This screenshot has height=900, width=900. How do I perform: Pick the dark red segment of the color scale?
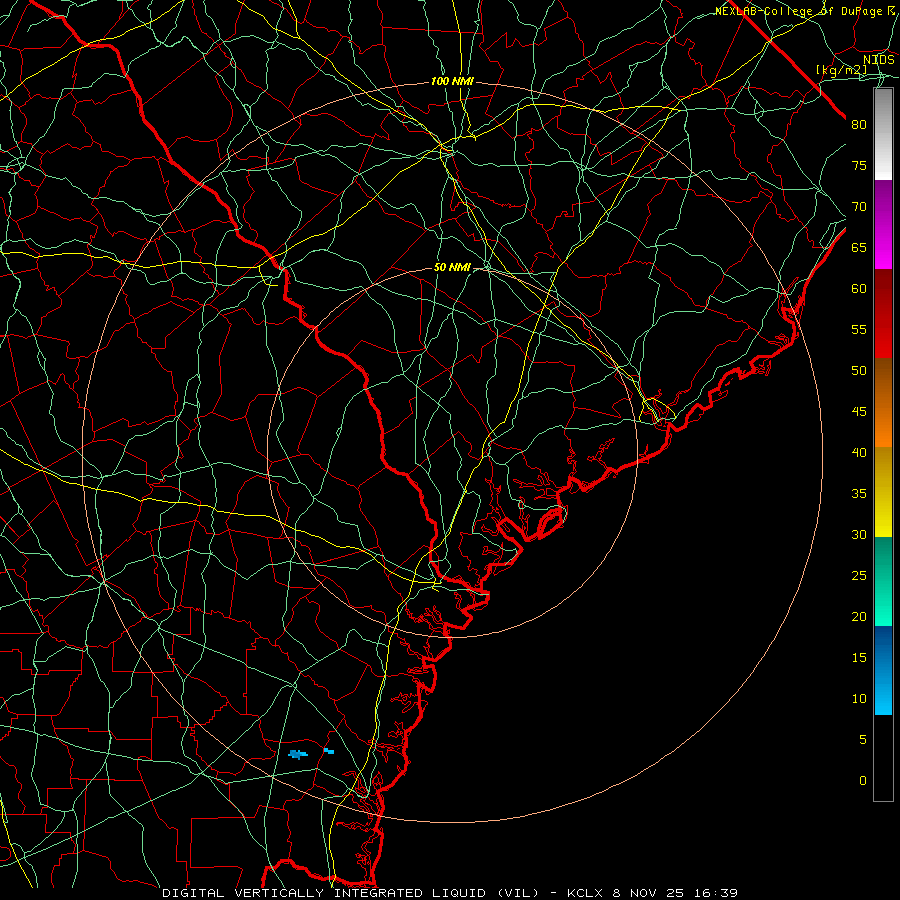click(x=883, y=314)
